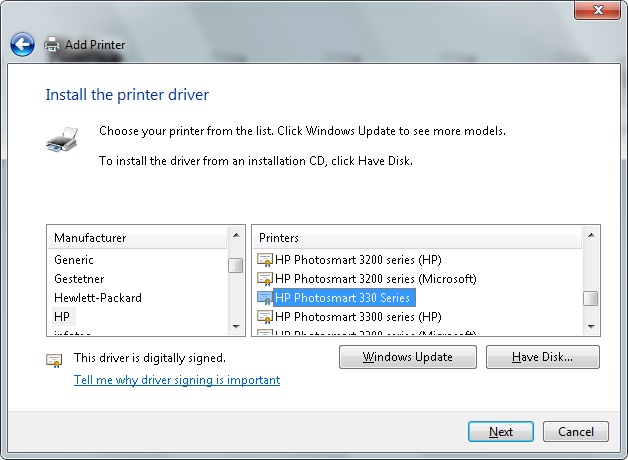The width and height of the screenshot is (628, 460).
Task: Select Generic in the Manufacturer list
Action: pos(74,260)
